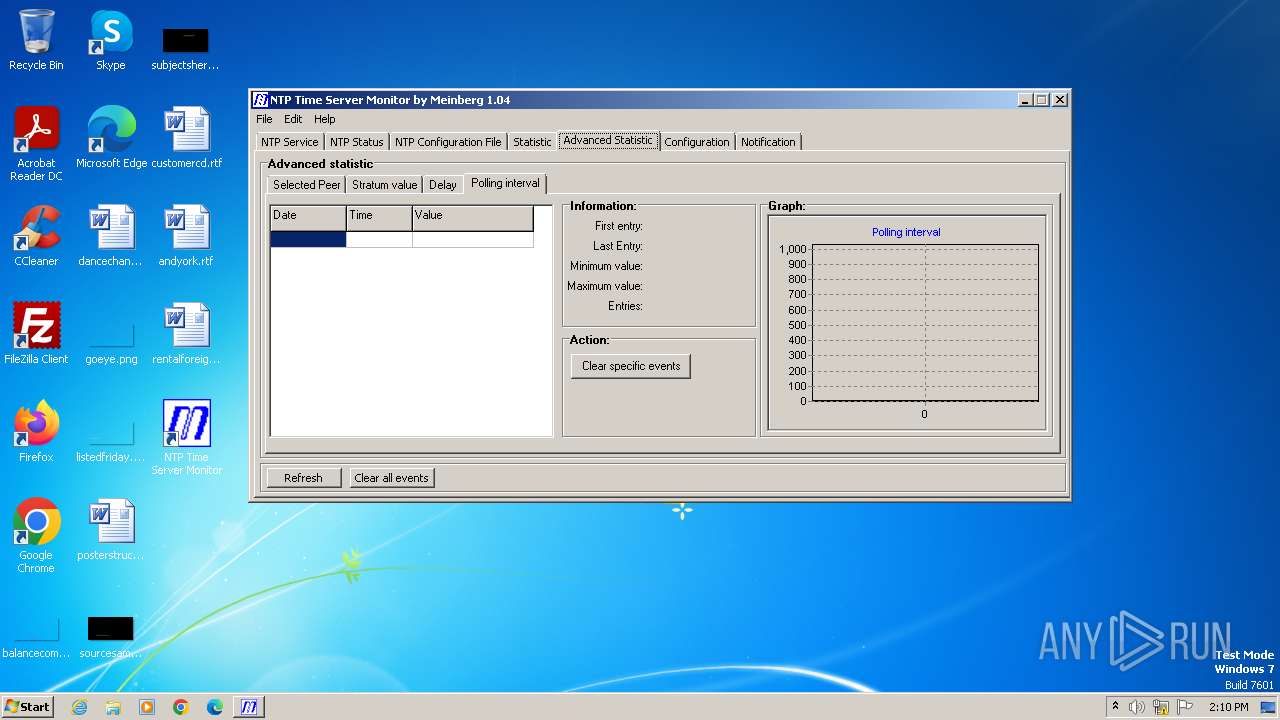Select the Polling interval sub-tab
Screen dimensions: 1280x720
click(505, 183)
